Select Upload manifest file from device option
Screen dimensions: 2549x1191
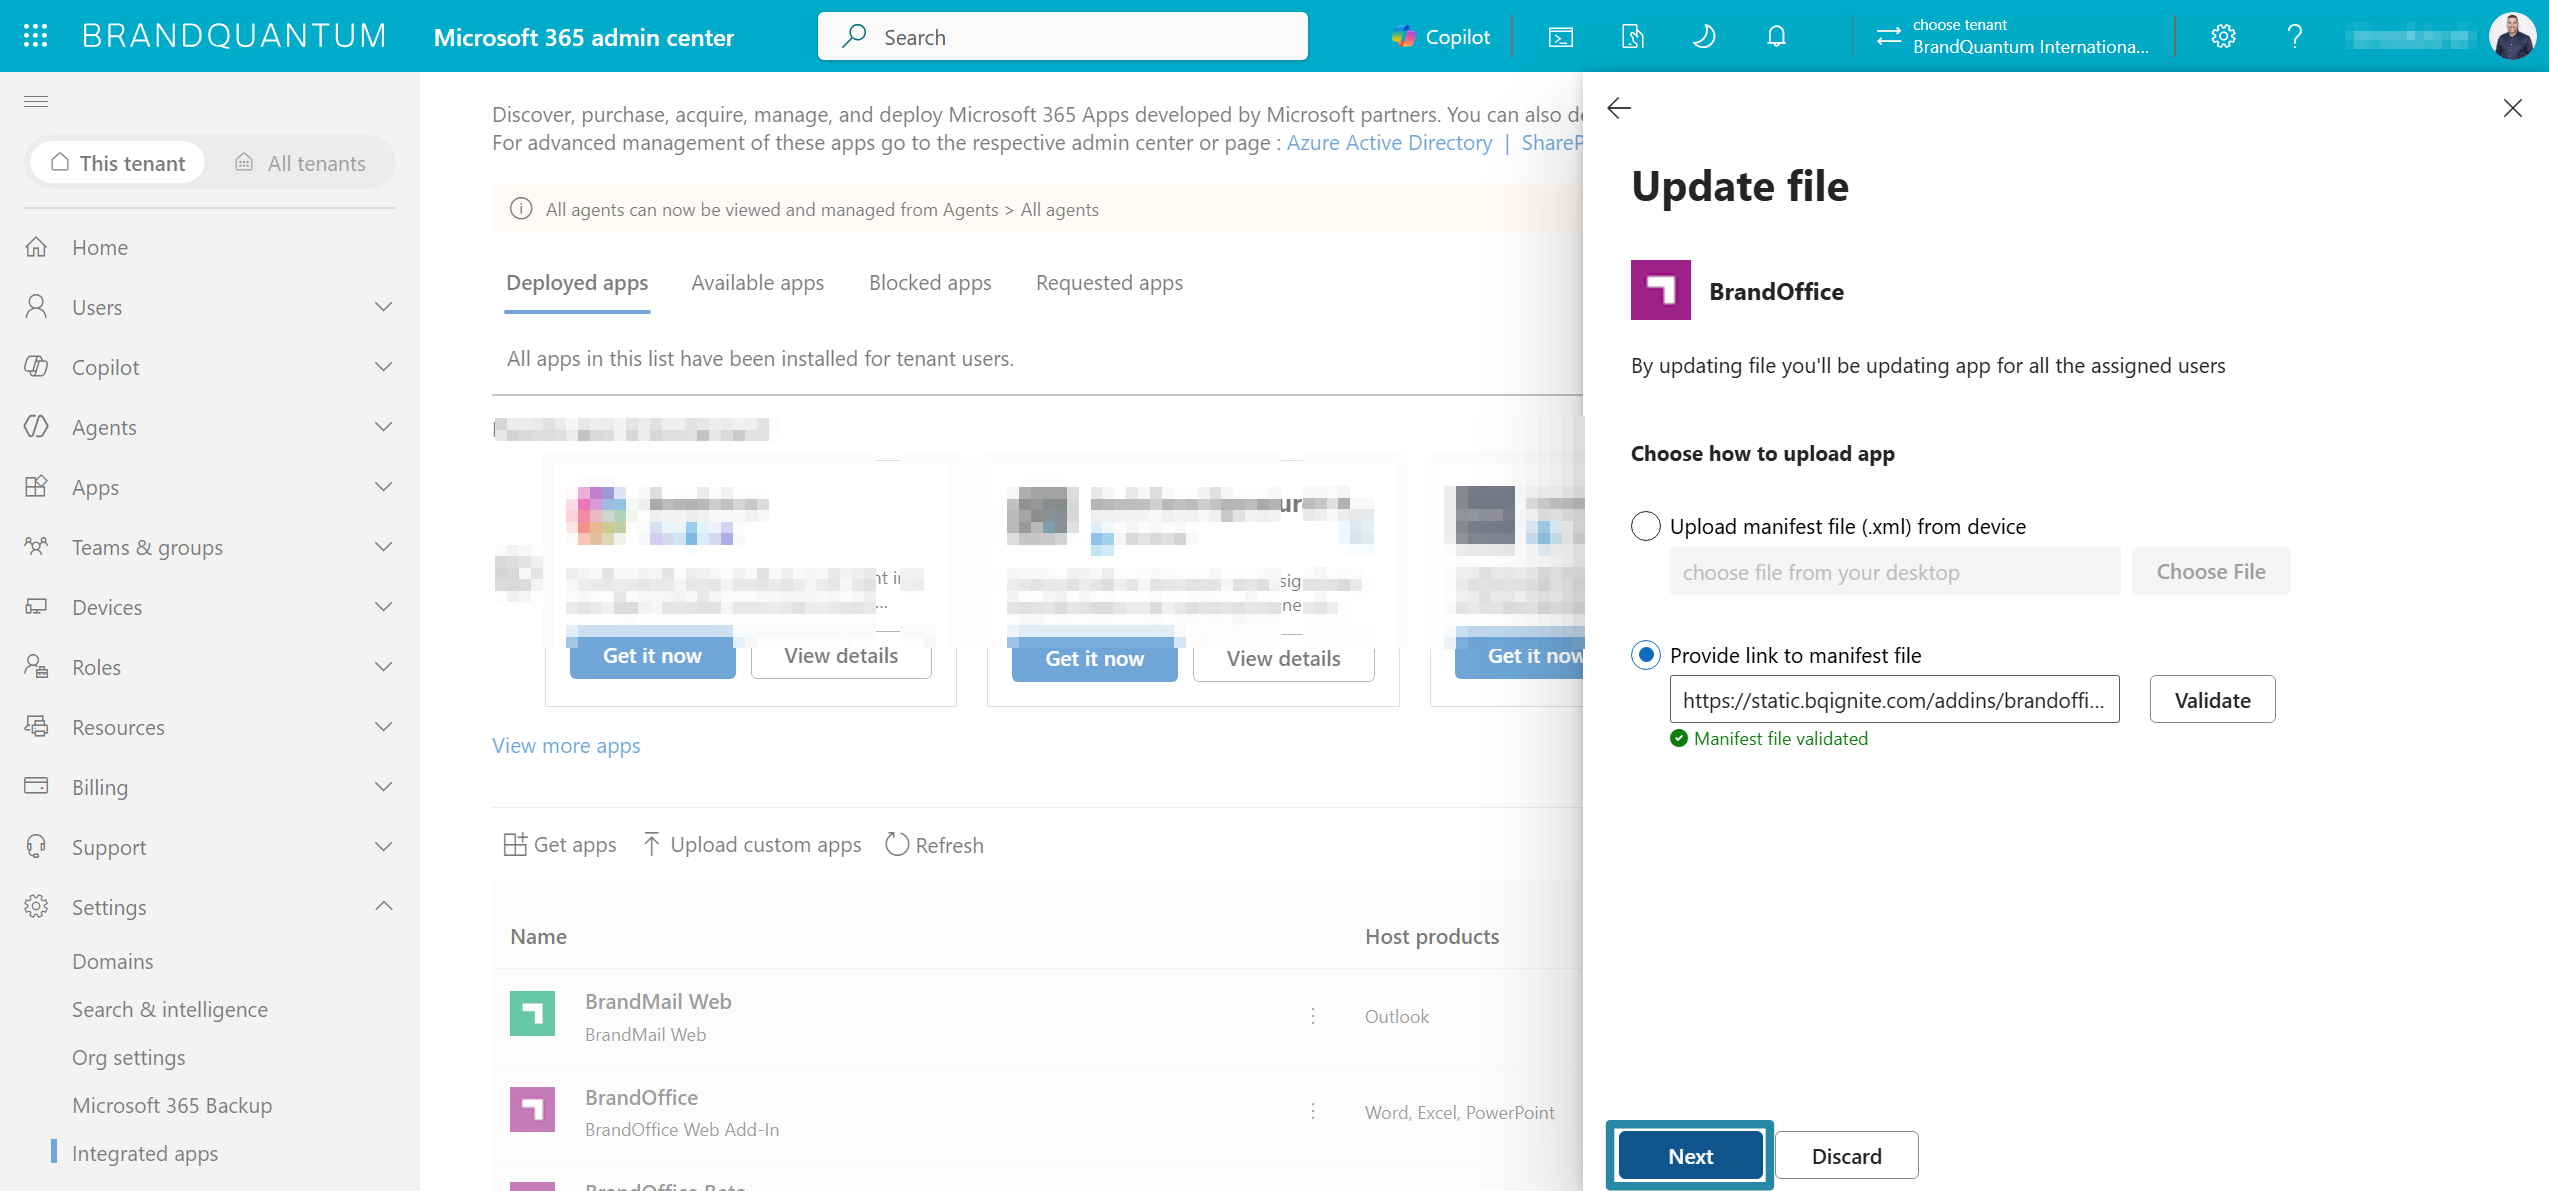click(x=1646, y=526)
